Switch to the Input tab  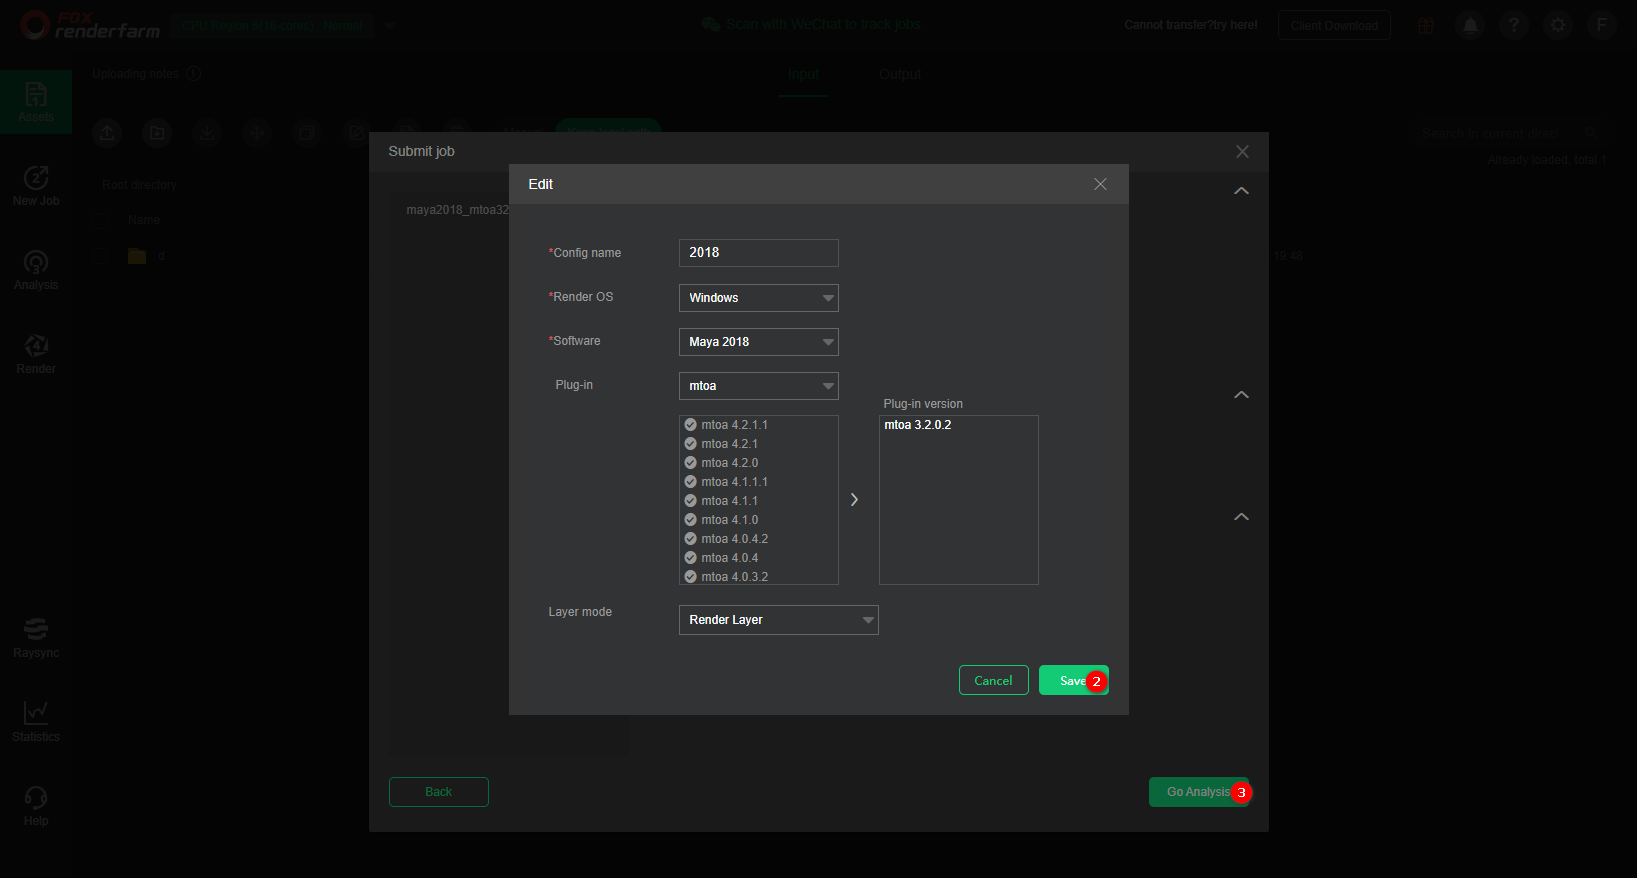pos(803,74)
